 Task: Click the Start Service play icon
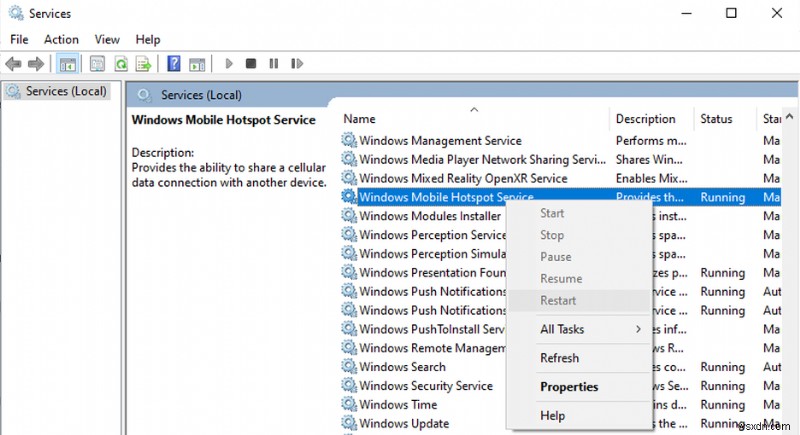point(229,64)
